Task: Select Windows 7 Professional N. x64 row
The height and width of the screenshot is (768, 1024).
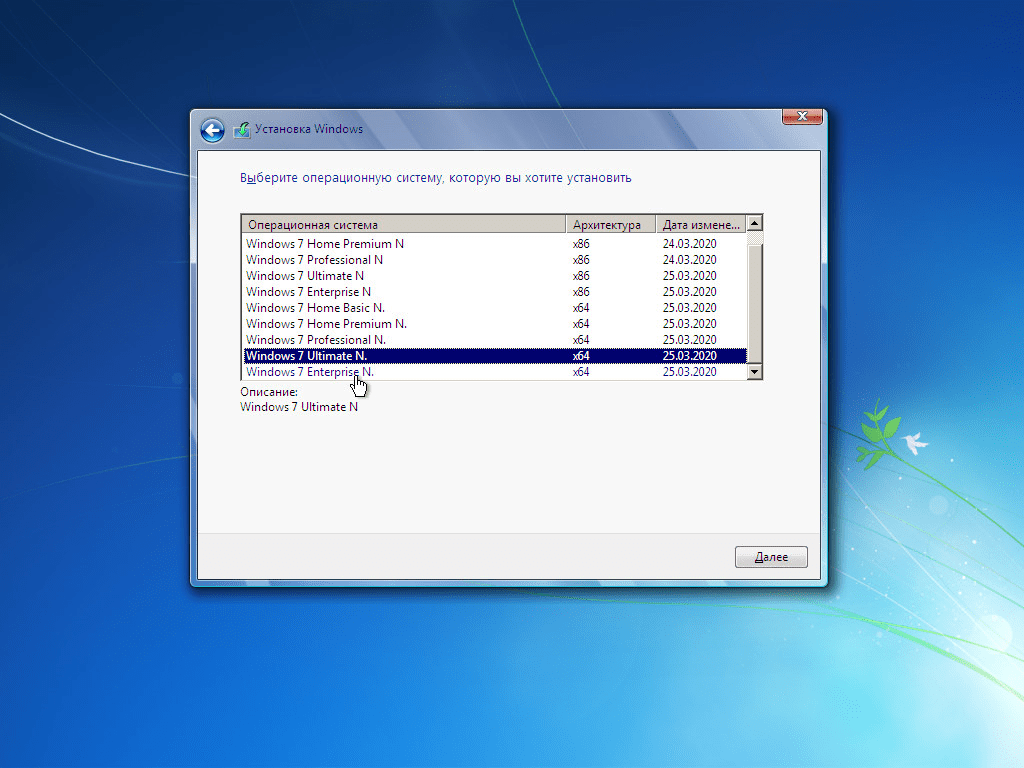Action: tap(494, 340)
